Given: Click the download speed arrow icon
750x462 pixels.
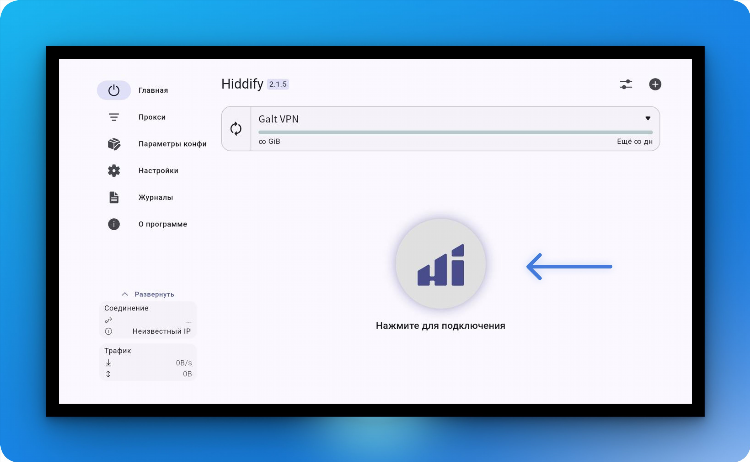Looking at the screenshot, I should [x=108, y=363].
